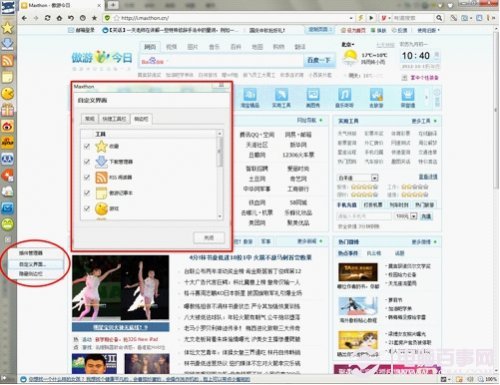Refresh the current page
500x385 pixels.
(47, 18)
